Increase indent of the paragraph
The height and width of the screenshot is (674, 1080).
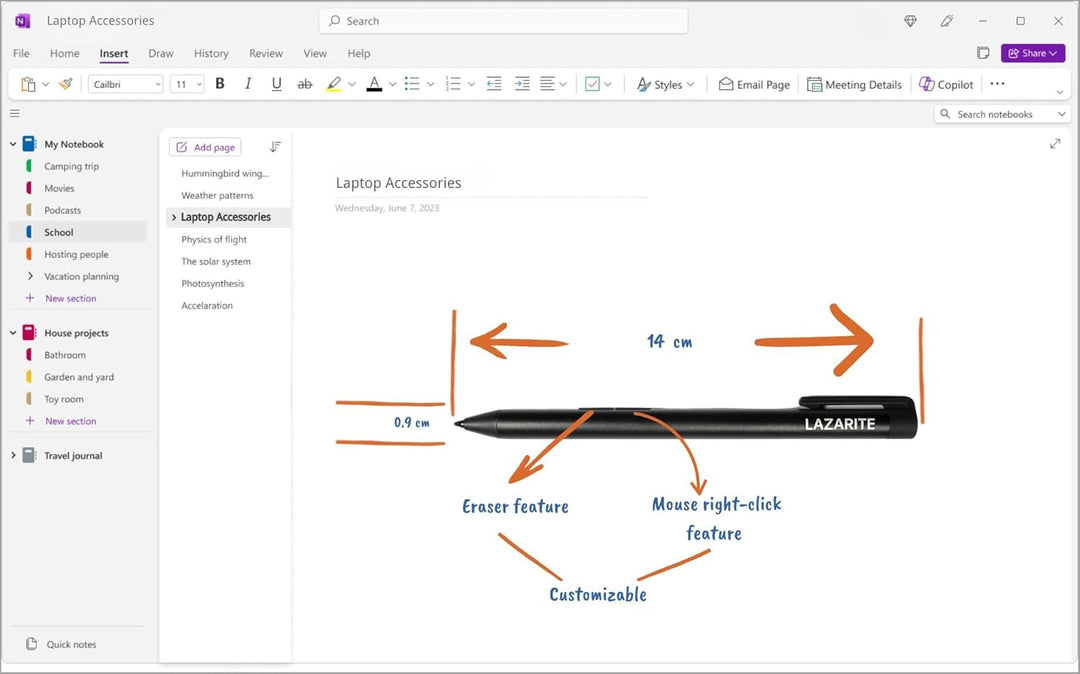pyautogui.click(x=521, y=85)
